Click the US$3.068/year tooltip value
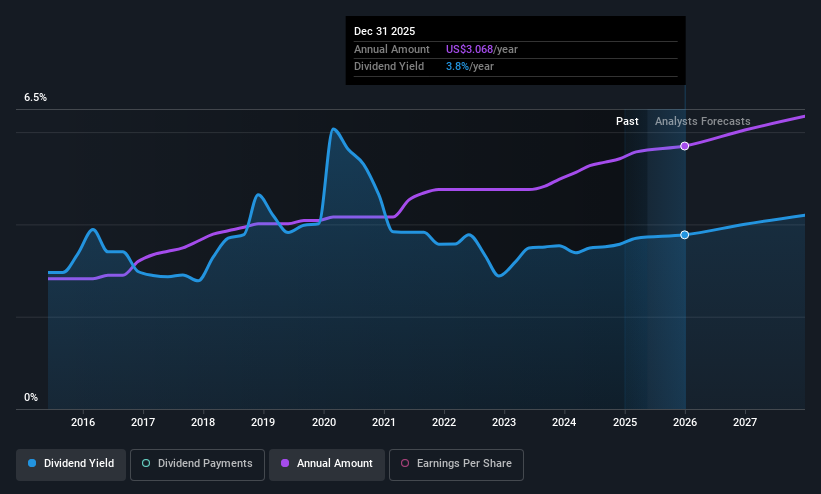Viewport: 821px width, 494px height. coord(482,49)
